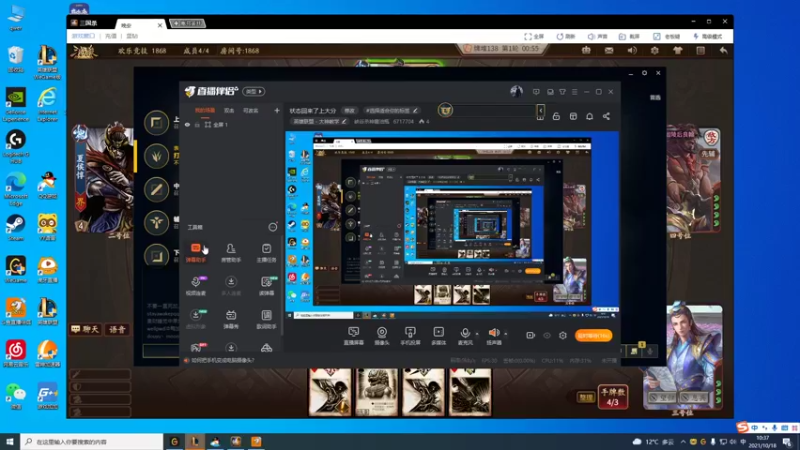The width and height of the screenshot is (800, 450).
Task: Edit the 英雄联盟 category label
Action: (x=319, y=121)
